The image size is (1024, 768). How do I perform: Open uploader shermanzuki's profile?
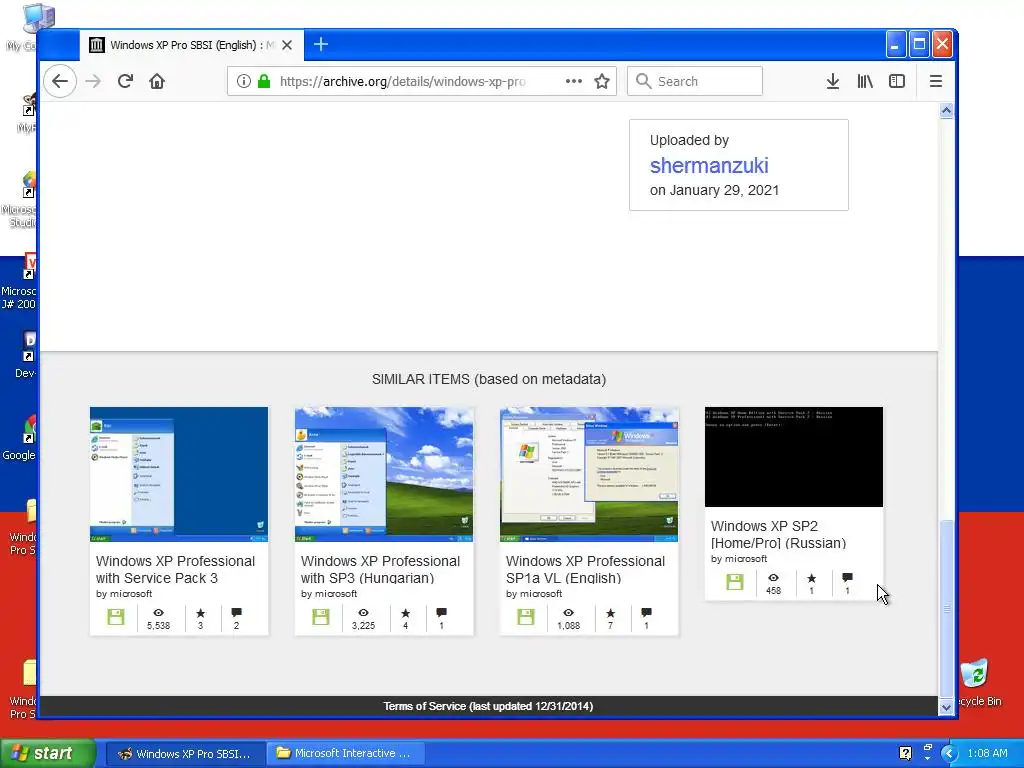pyautogui.click(x=709, y=165)
